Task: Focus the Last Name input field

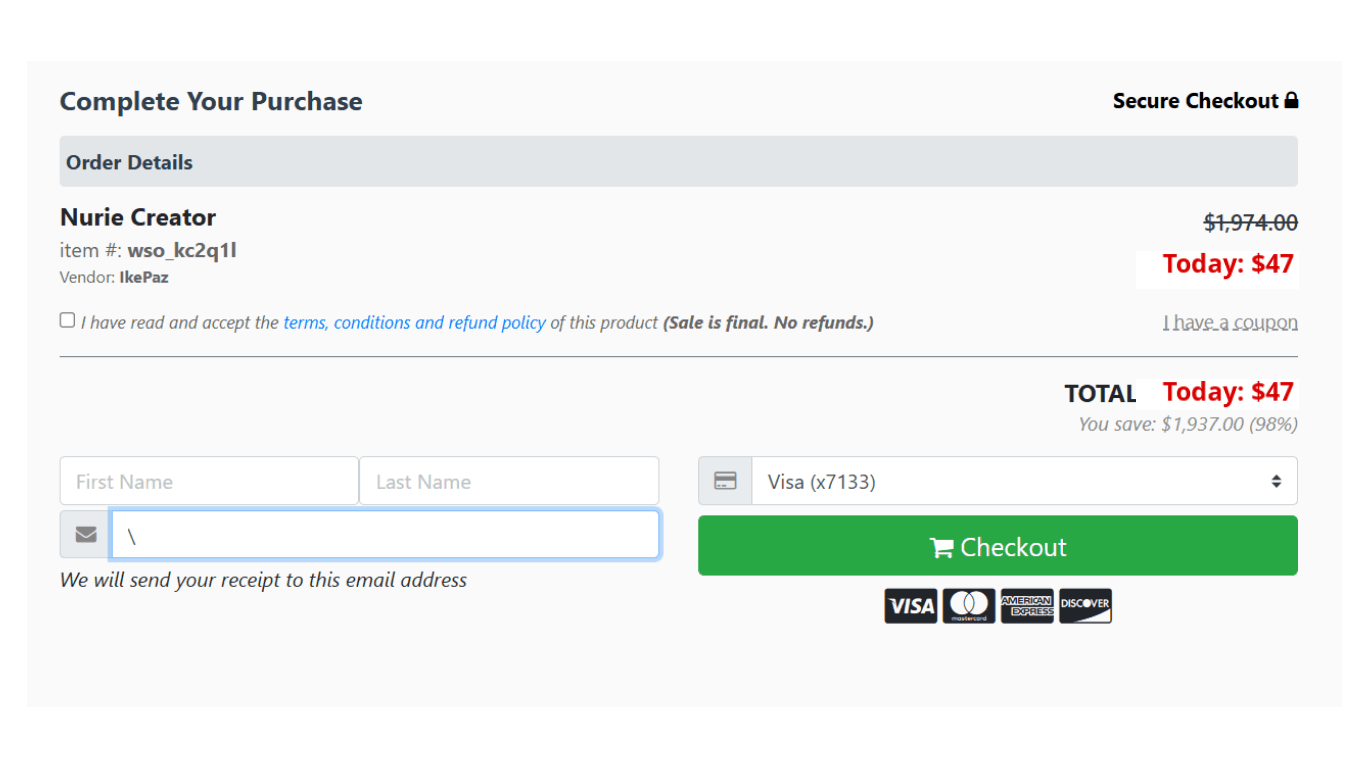Action: 509,481
